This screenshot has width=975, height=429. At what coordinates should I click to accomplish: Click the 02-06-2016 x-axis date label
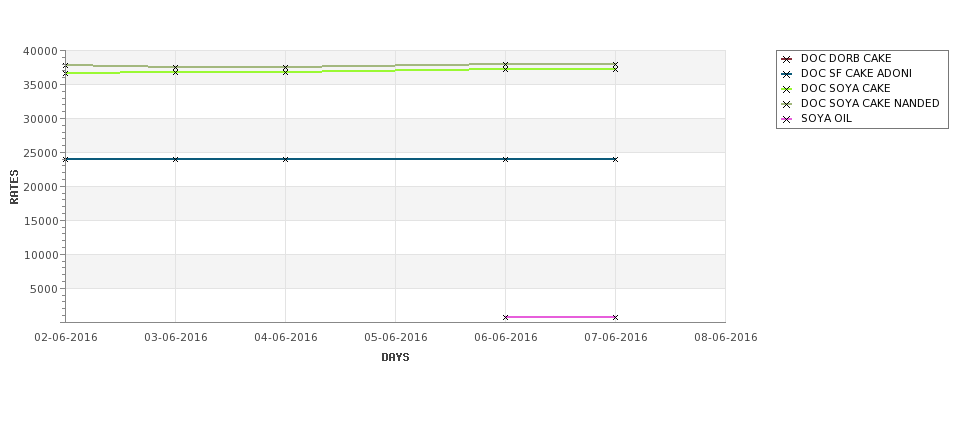(x=66, y=337)
